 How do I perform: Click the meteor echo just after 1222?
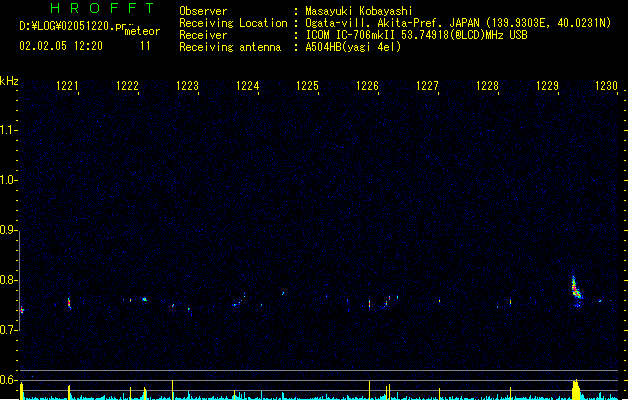pyautogui.click(x=144, y=299)
